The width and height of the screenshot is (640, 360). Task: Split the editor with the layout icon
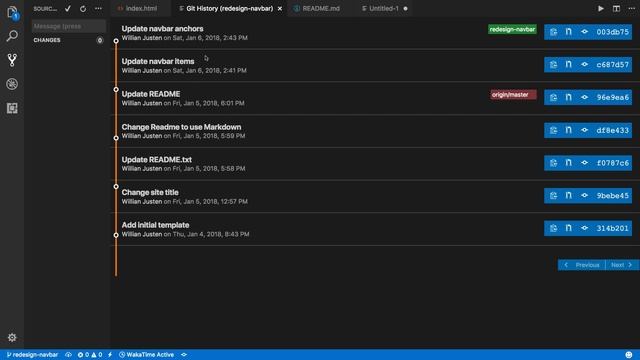(x=616, y=9)
